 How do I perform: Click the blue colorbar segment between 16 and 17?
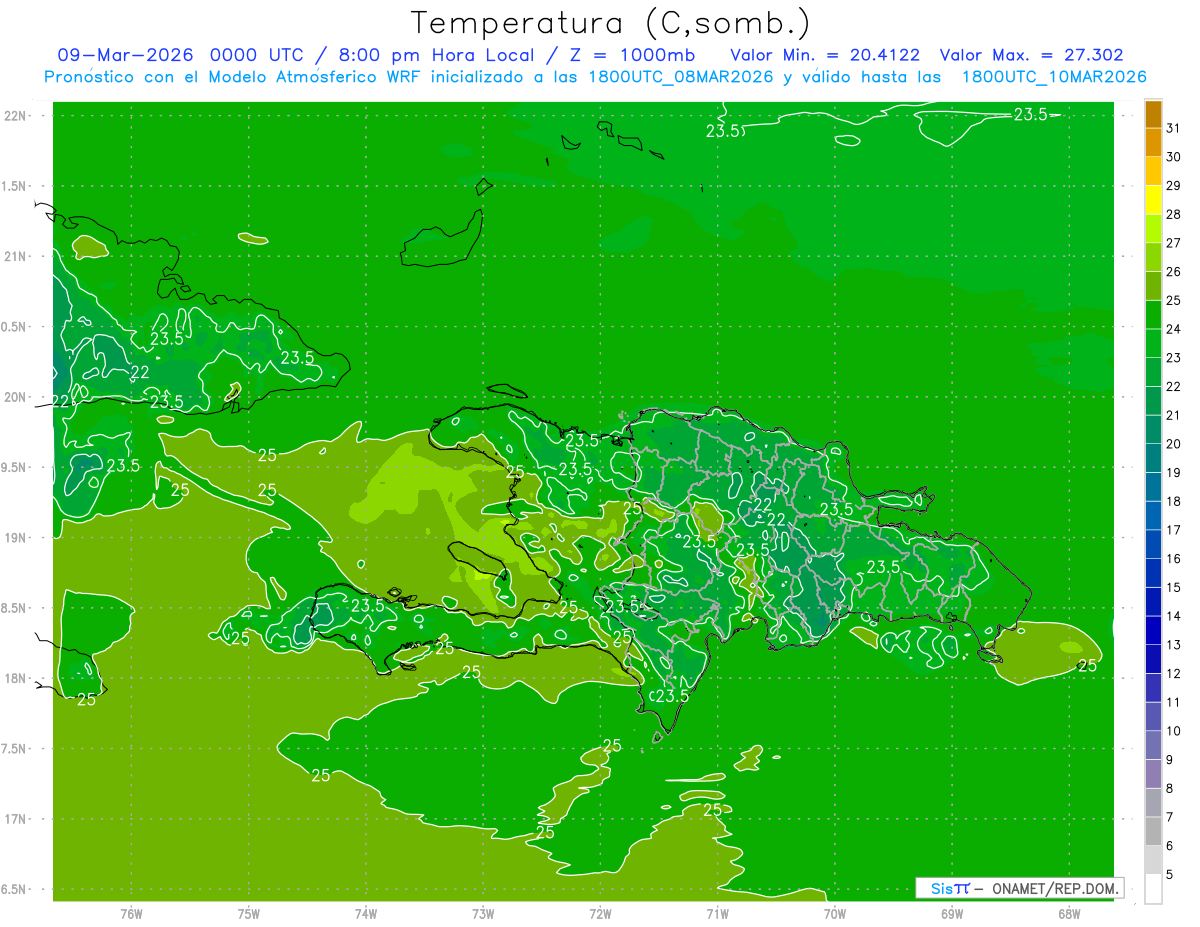1153,544
